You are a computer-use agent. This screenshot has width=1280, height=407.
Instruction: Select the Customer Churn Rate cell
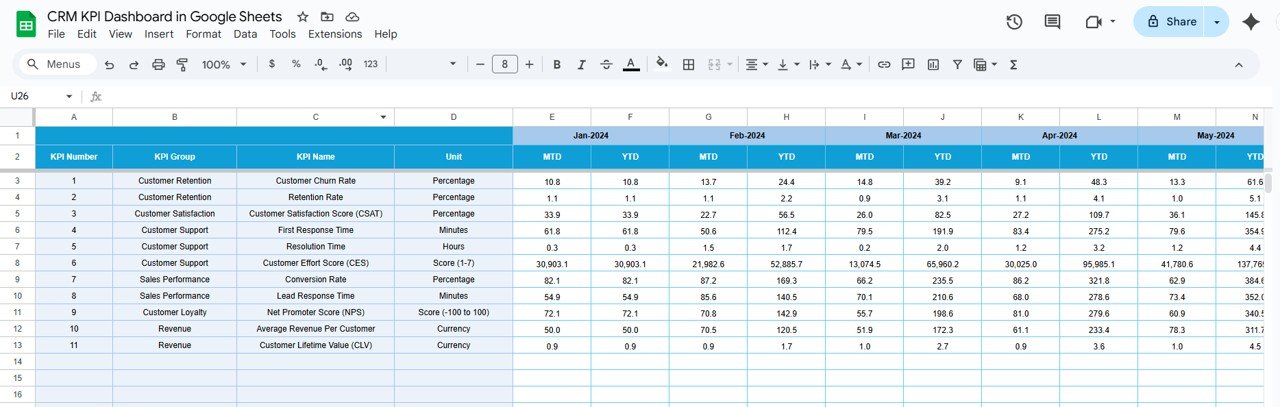[316, 181]
